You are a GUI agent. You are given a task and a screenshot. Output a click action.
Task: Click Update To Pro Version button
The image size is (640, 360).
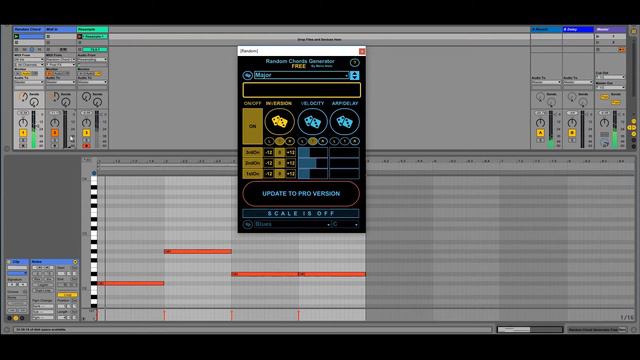pyautogui.click(x=301, y=193)
